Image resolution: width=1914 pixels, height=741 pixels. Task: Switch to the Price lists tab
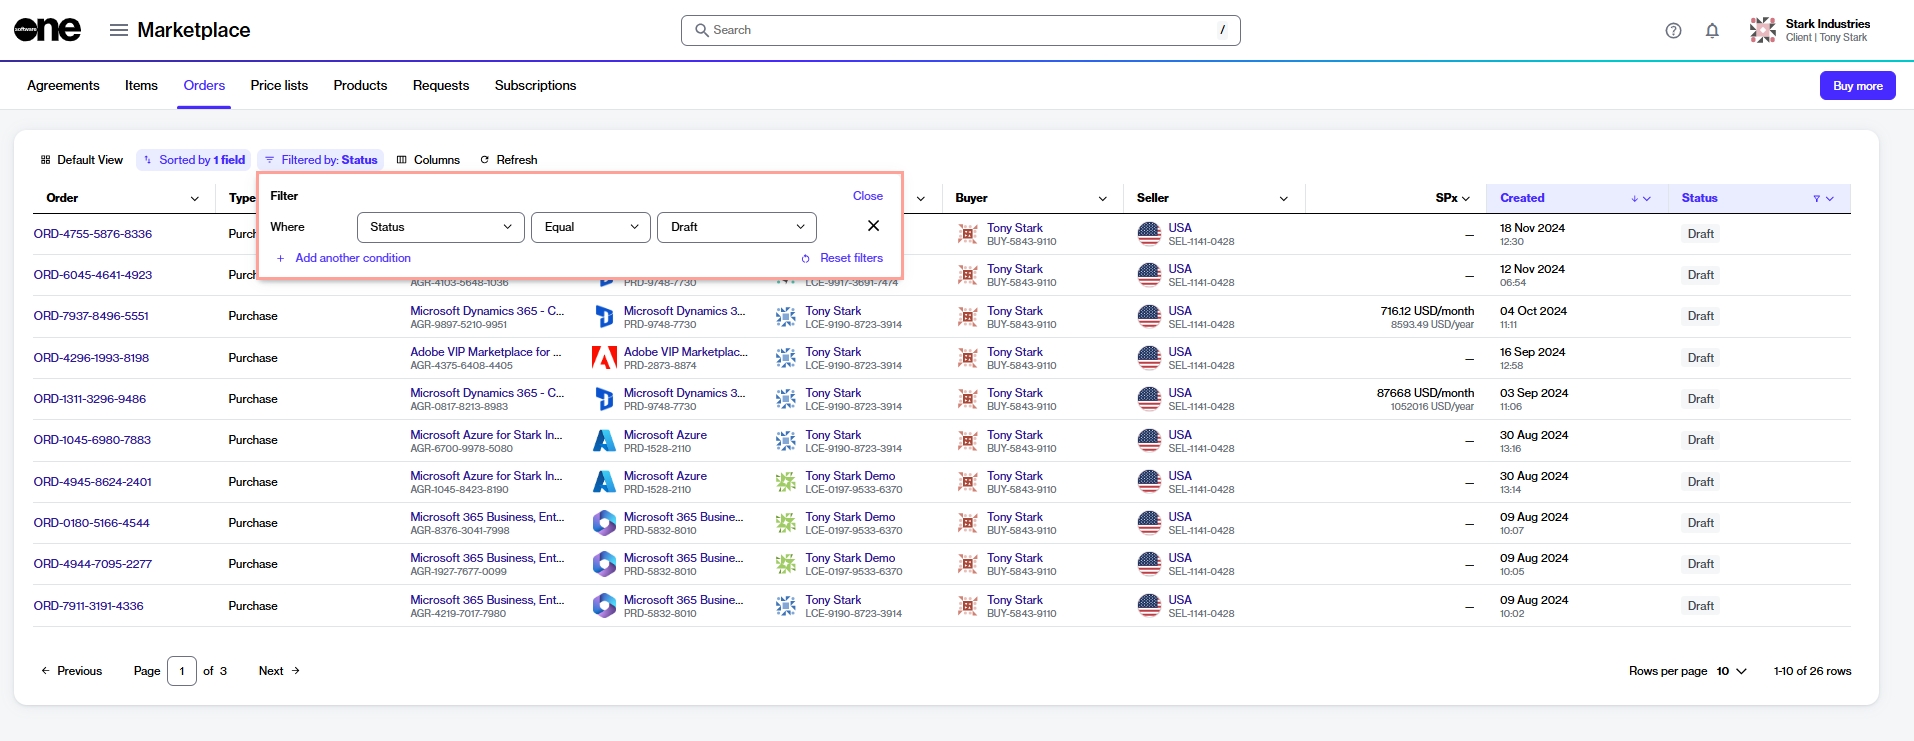click(279, 85)
